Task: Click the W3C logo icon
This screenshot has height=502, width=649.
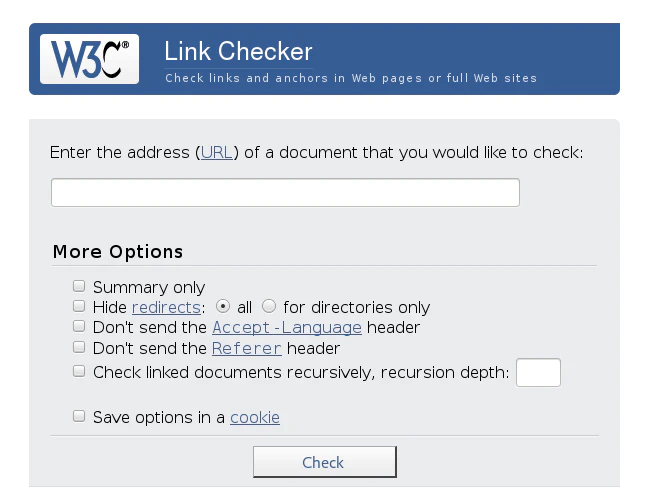Action: 89,59
